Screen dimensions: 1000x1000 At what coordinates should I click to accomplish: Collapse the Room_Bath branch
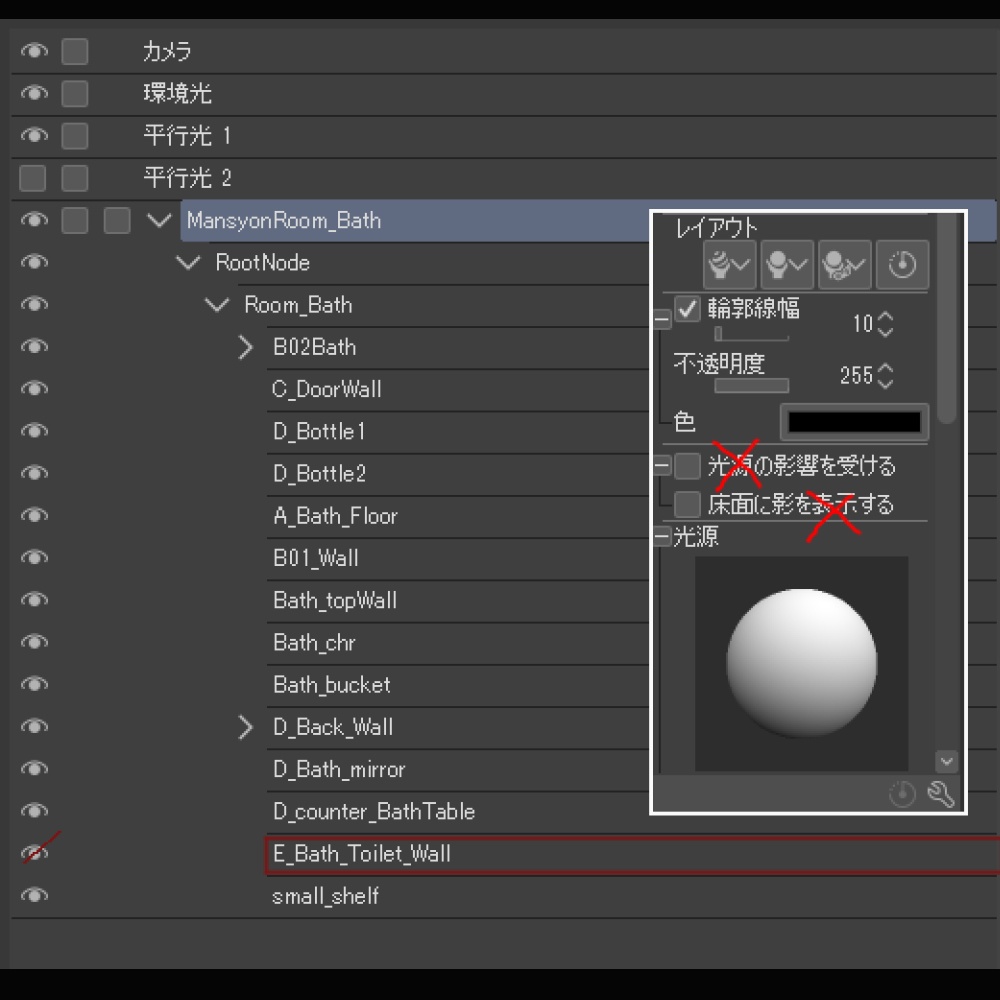pyautogui.click(x=217, y=305)
